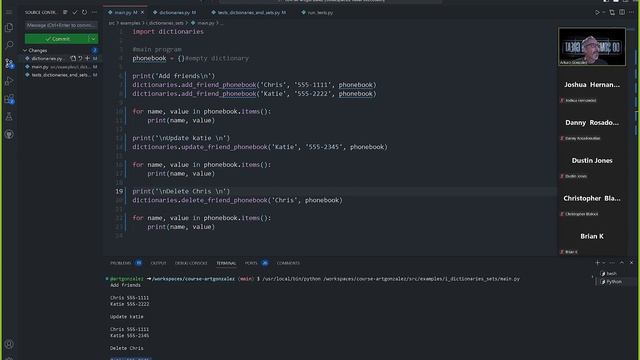Discard changes on dictionaries.py row
The width and height of the screenshot is (640, 360).
point(80,58)
